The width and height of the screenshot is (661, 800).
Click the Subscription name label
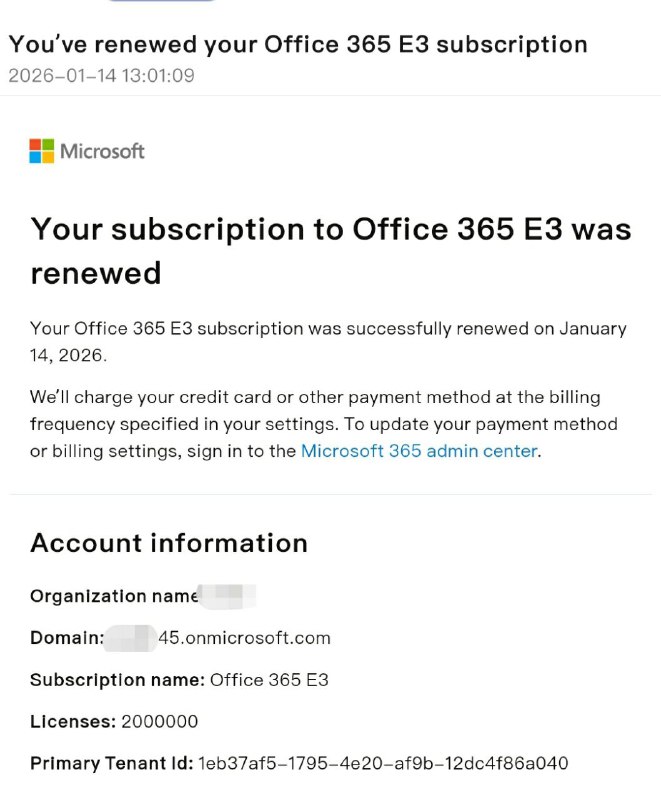(x=117, y=680)
